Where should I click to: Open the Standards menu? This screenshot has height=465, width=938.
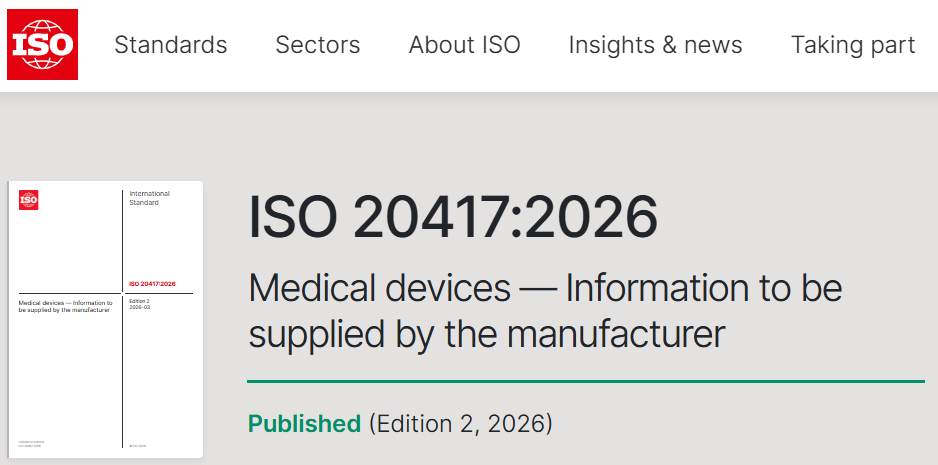click(170, 45)
